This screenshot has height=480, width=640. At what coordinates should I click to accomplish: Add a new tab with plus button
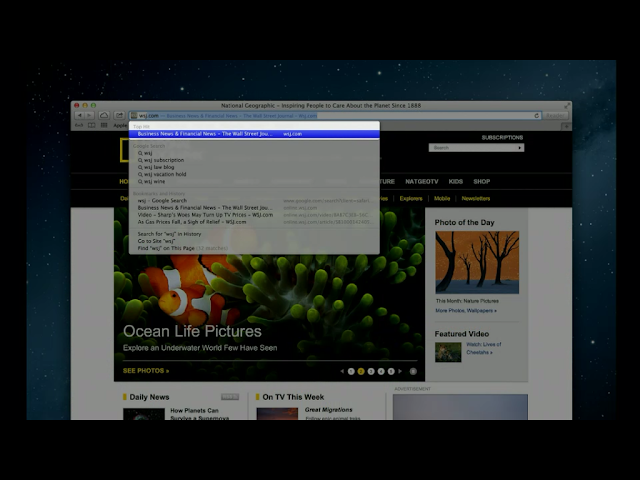(x=566, y=127)
